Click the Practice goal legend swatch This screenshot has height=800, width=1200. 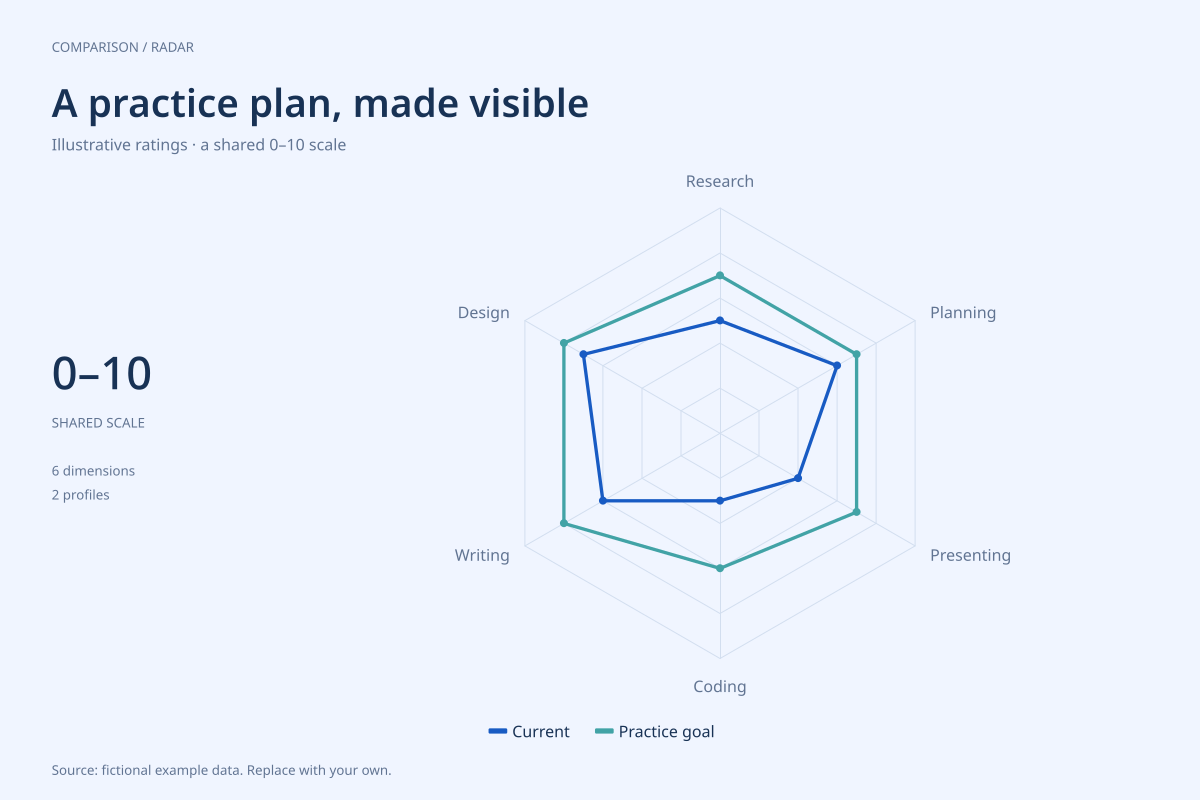(x=604, y=732)
